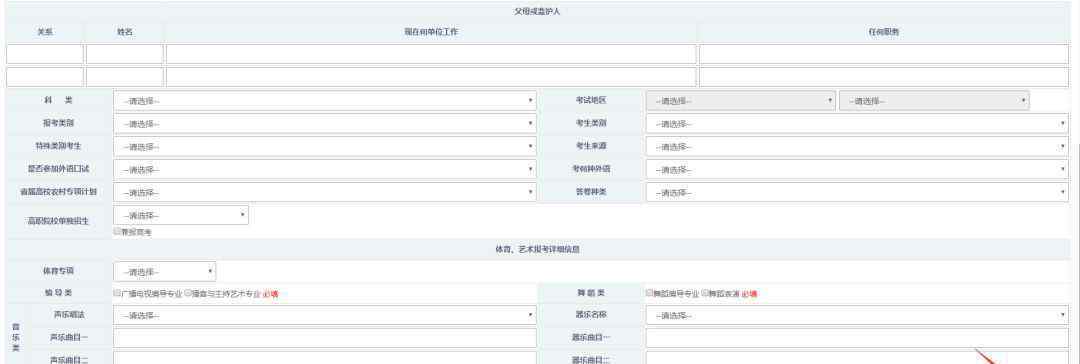This screenshot has width=1080, height=364.
Task: Open the 考生类别 dropdown
Action: [857, 123]
